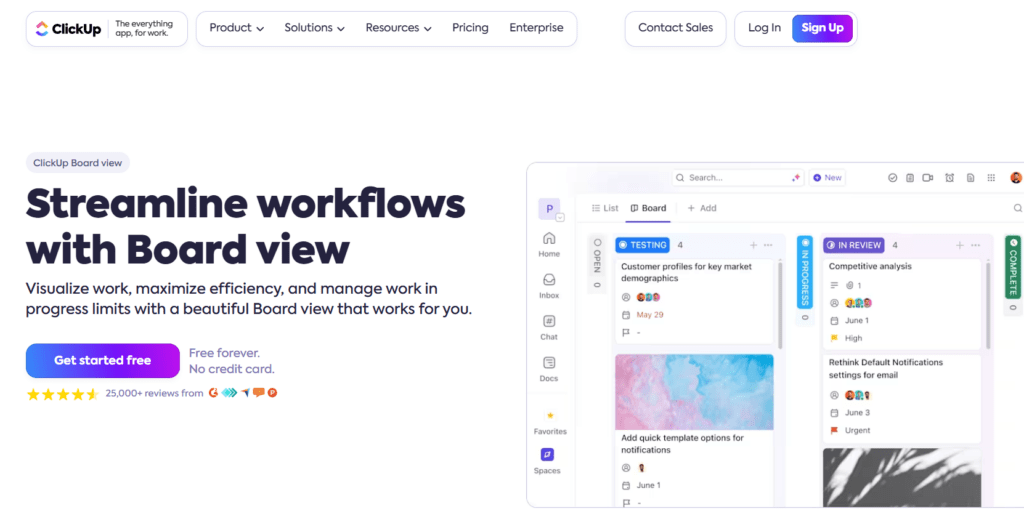Expand the collapsed Complete column

tap(1012, 268)
